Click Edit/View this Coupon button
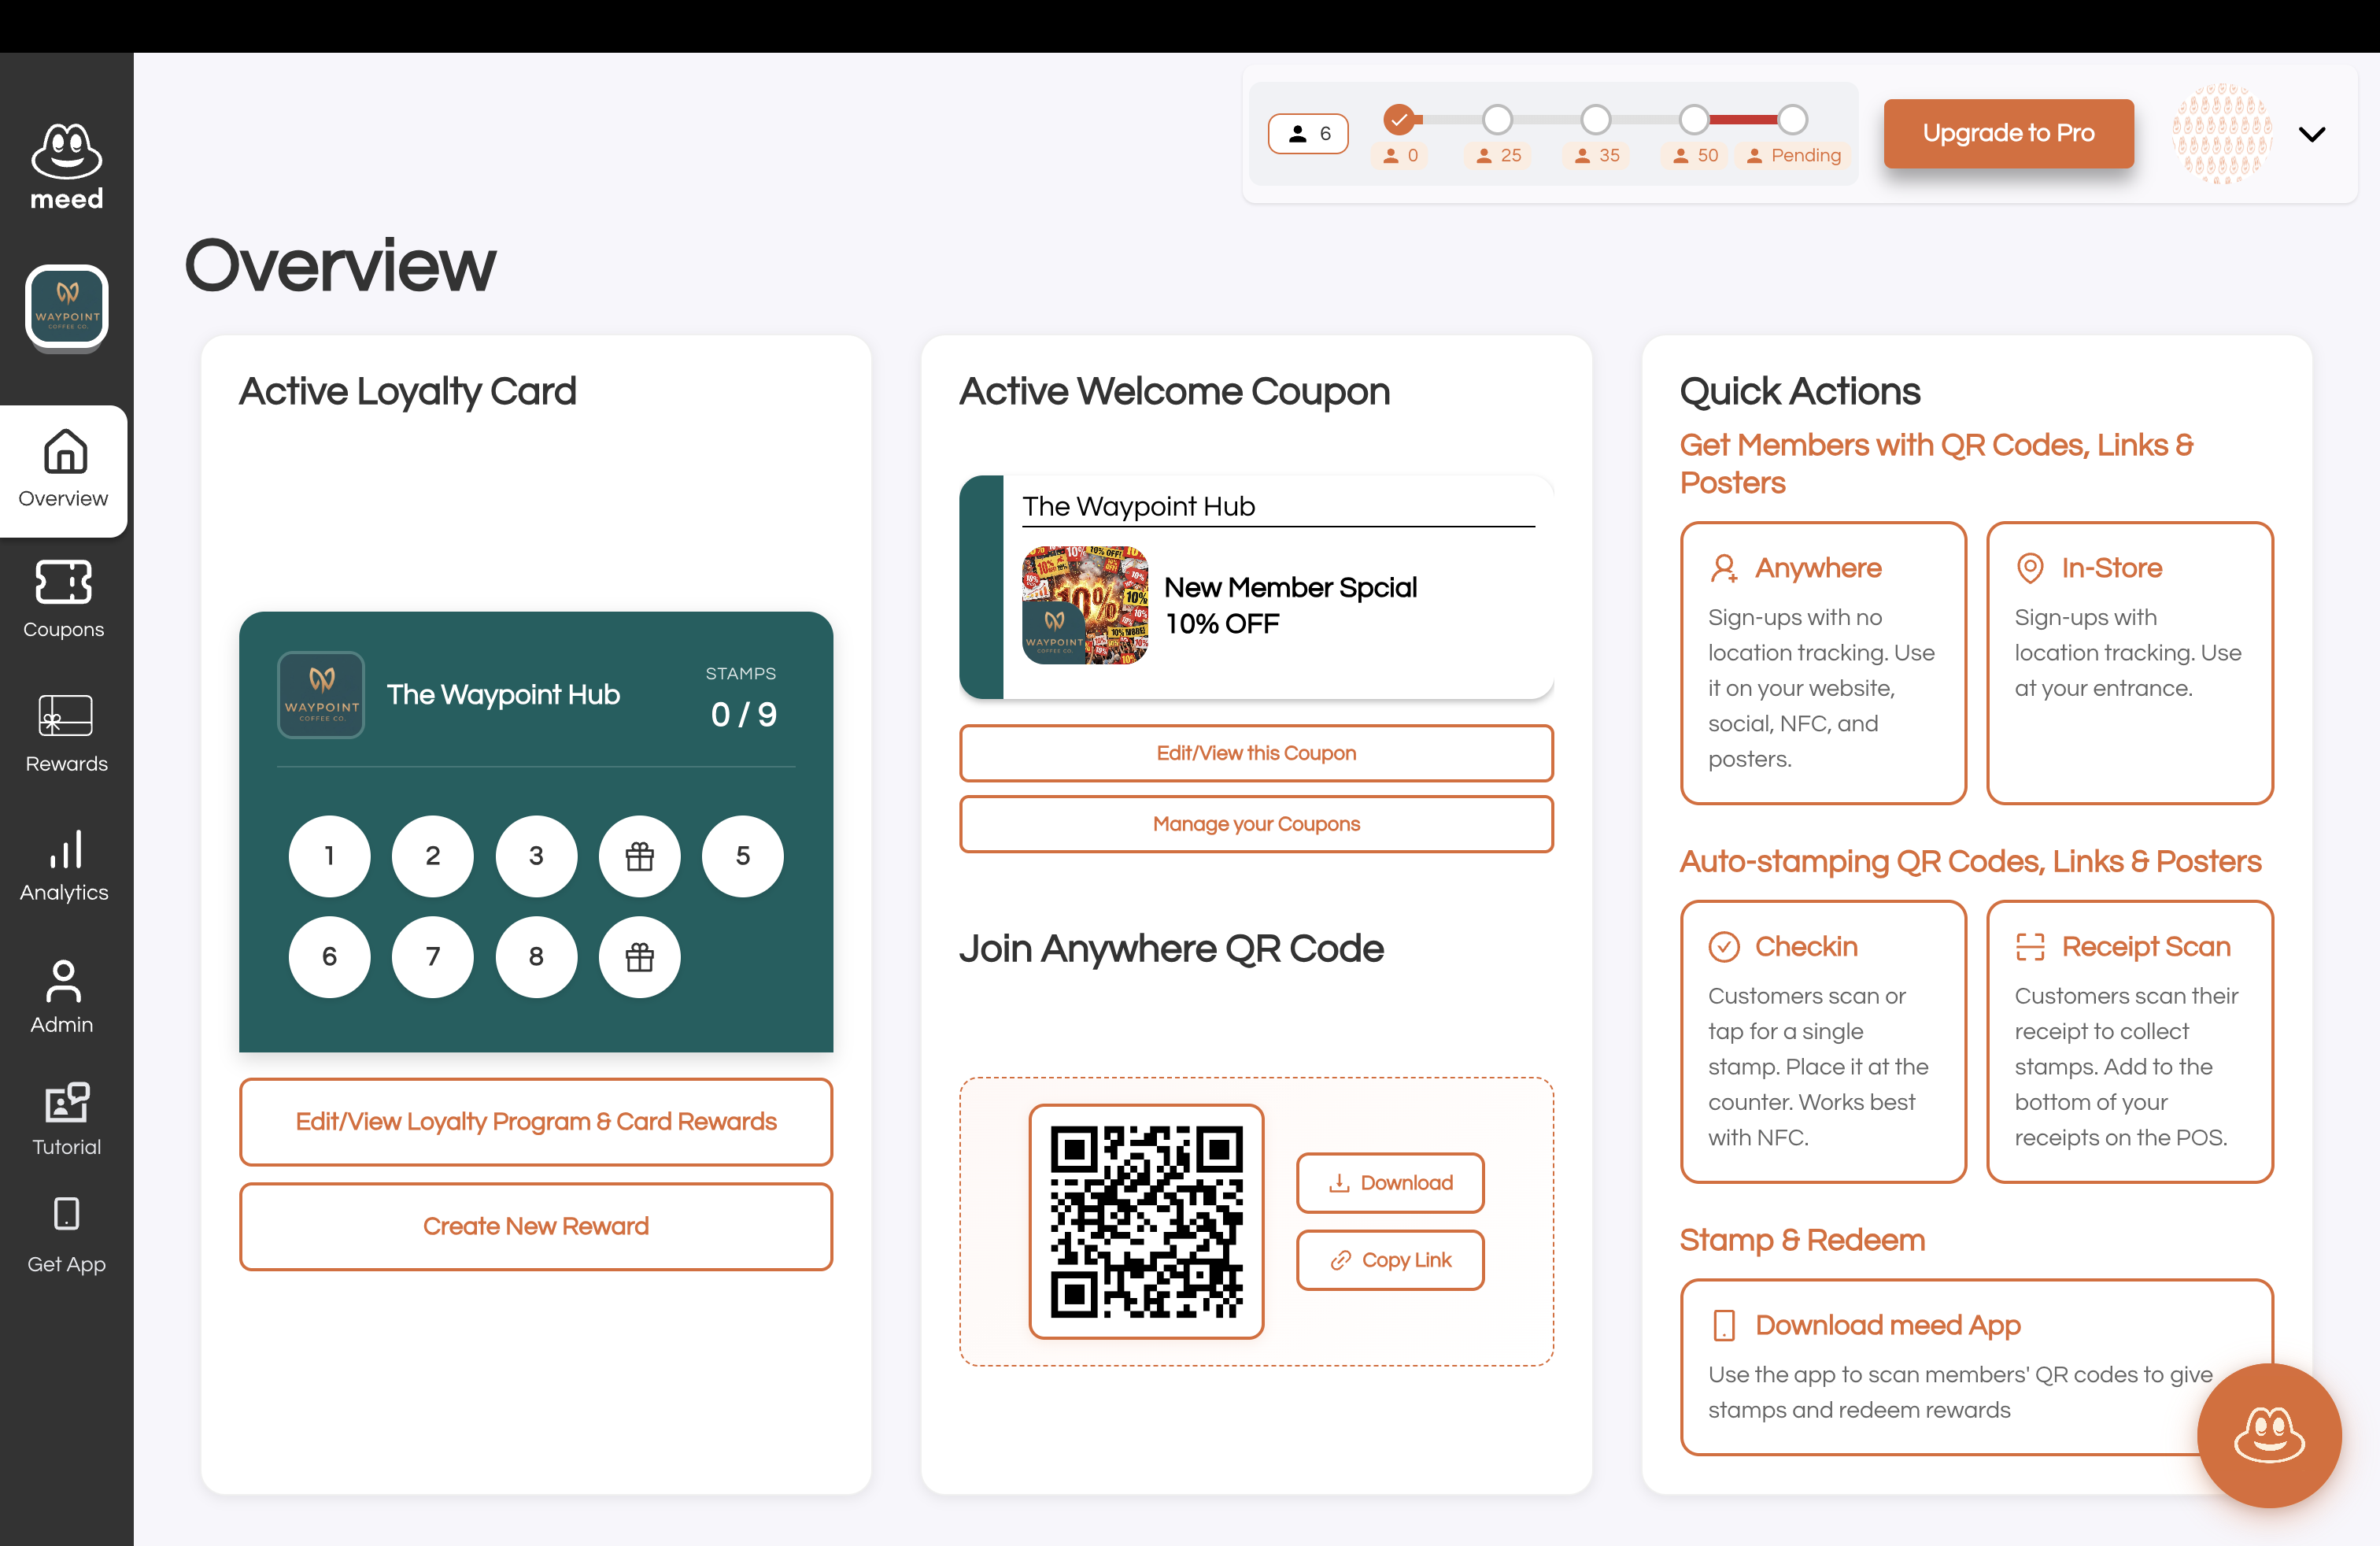Viewport: 2380px width, 1546px height. [x=1256, y=753]
